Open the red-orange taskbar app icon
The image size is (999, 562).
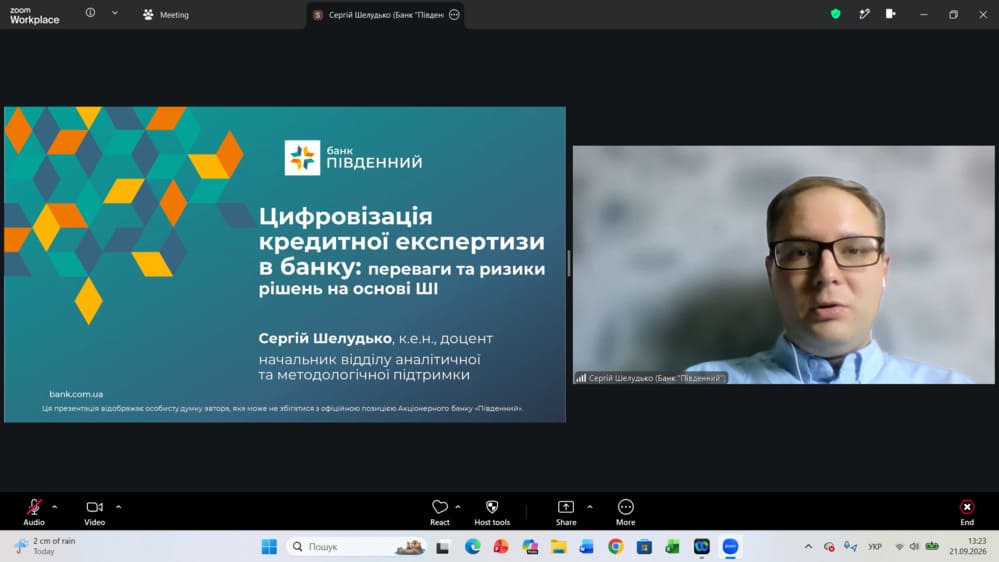pyautogui.click(x=501, y=547)
